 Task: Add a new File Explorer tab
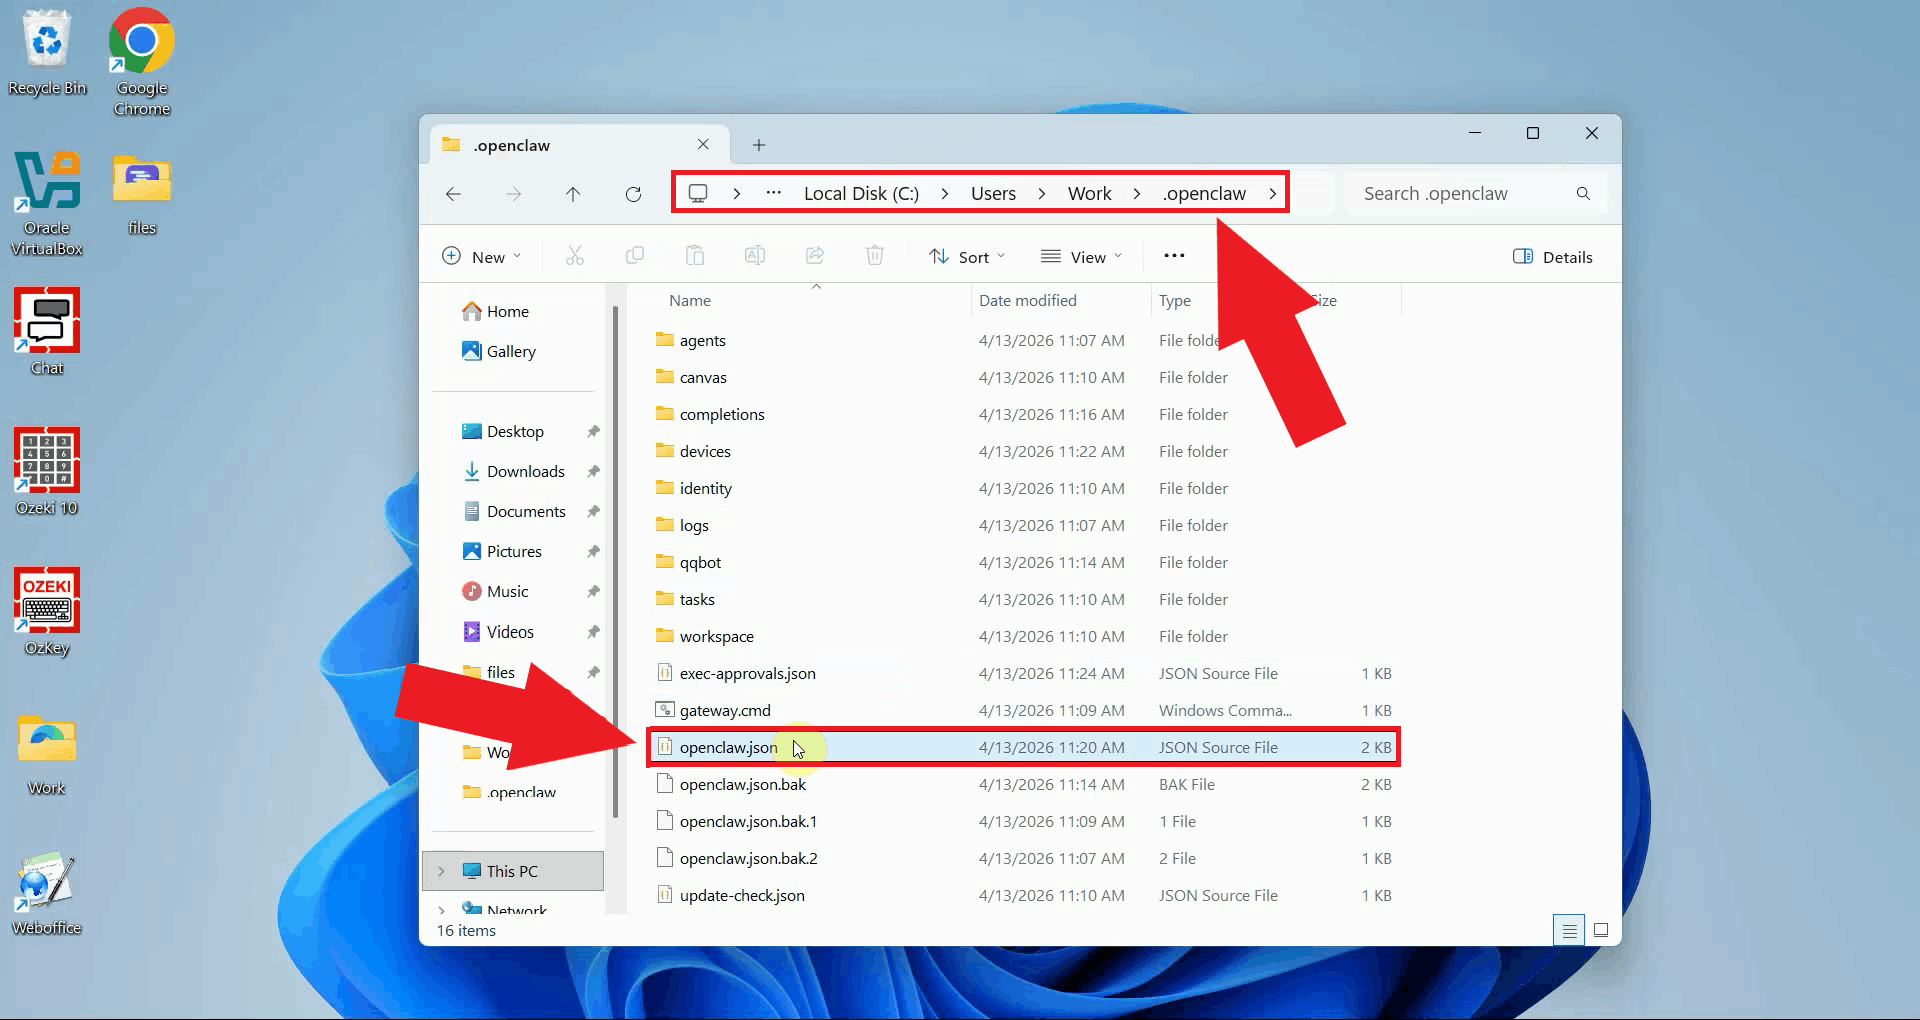coord(759,145)
